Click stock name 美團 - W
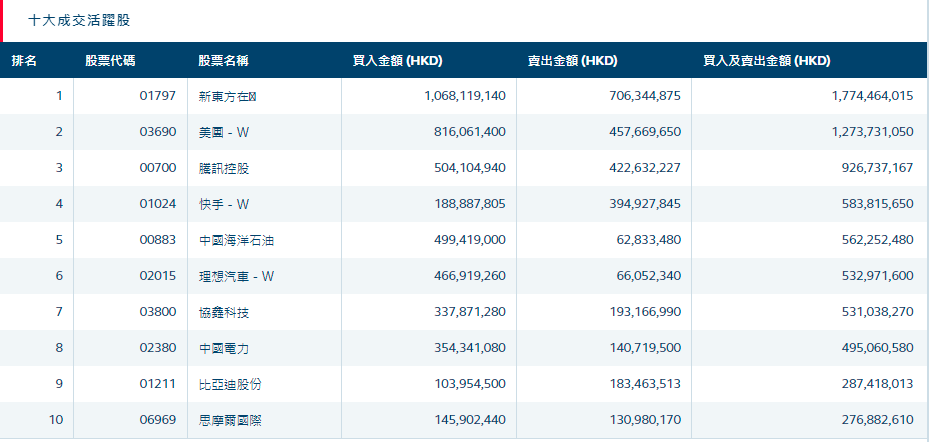 [224, 133]
